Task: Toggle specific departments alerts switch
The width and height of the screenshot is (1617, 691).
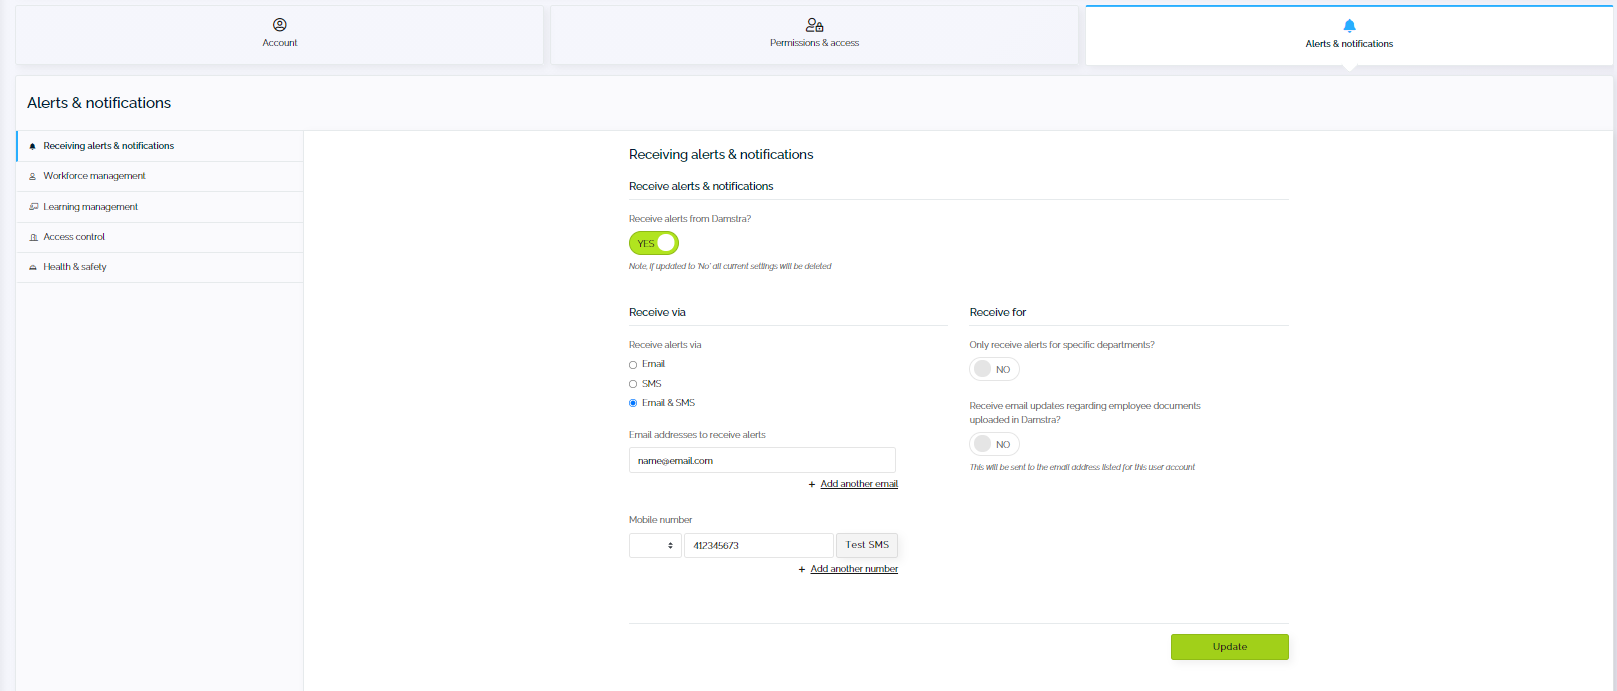Action: pyautogui.click(x=994, y=369)
